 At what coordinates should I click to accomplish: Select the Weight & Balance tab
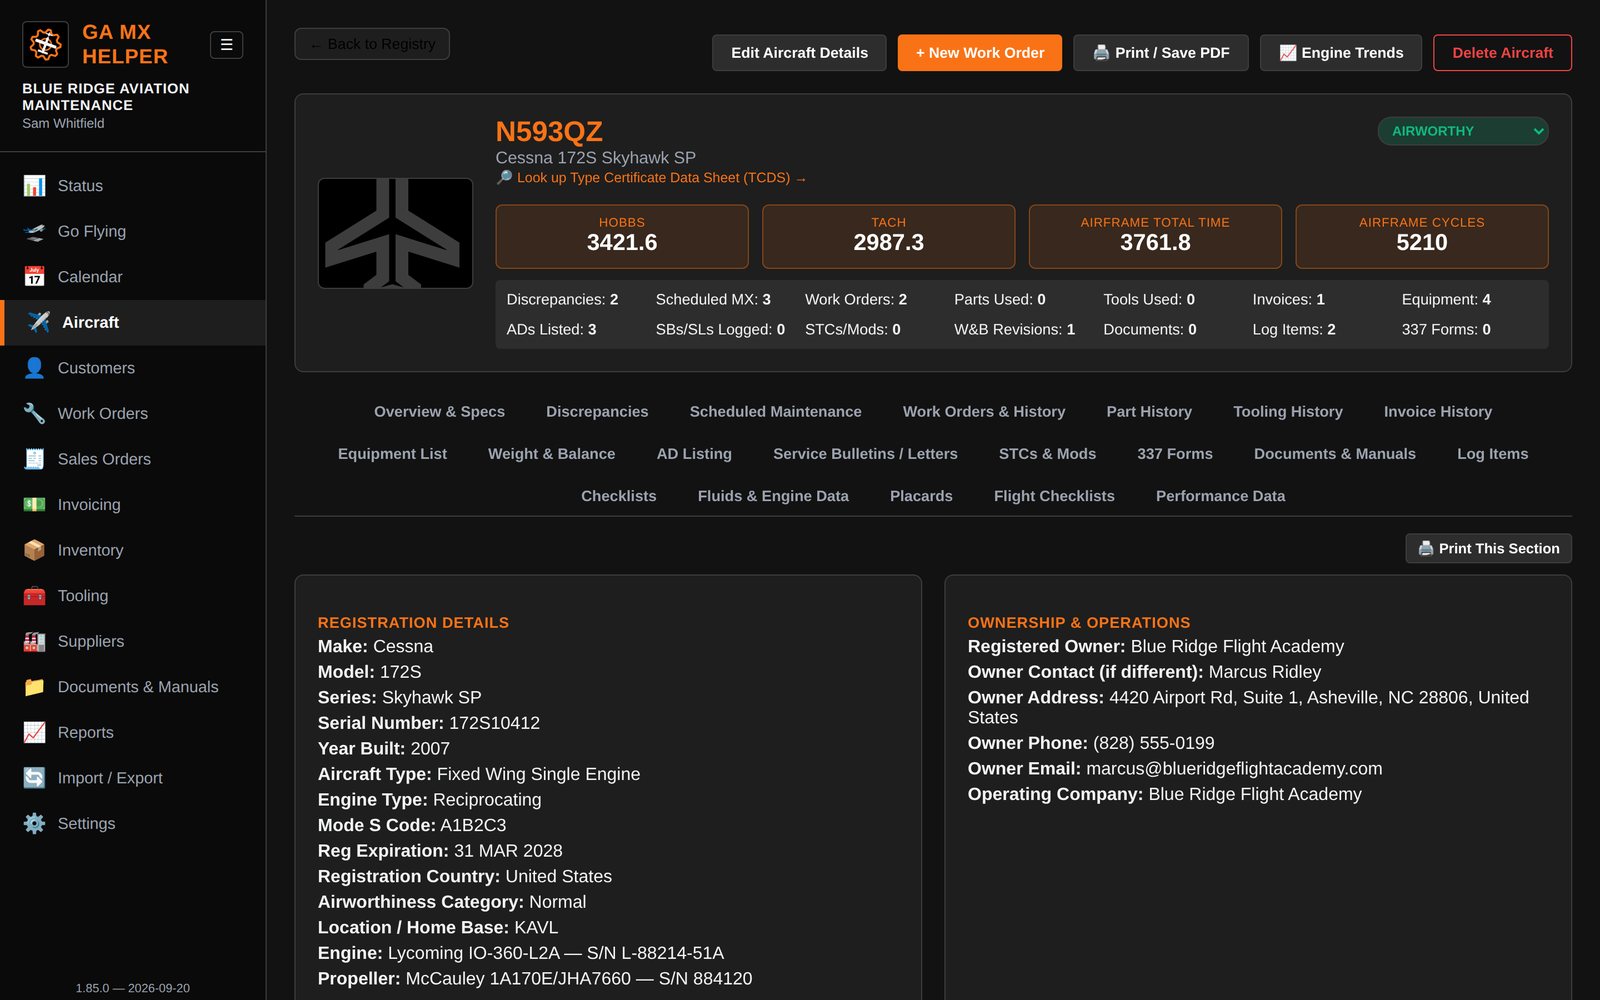point(551,454)
